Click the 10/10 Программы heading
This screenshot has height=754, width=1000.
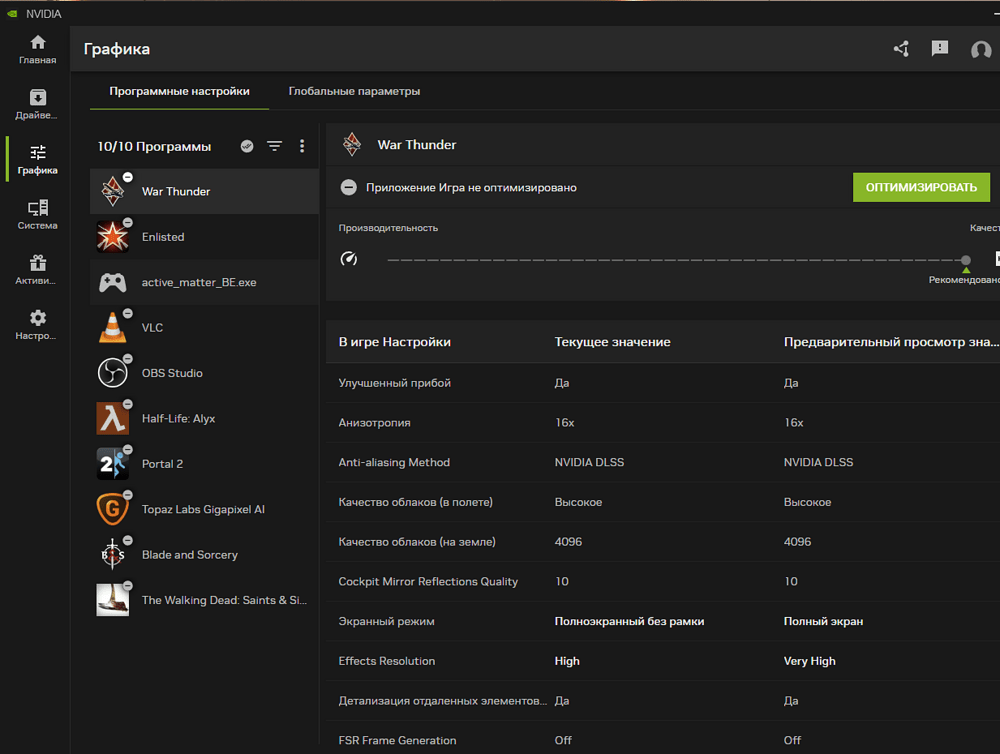154,146
